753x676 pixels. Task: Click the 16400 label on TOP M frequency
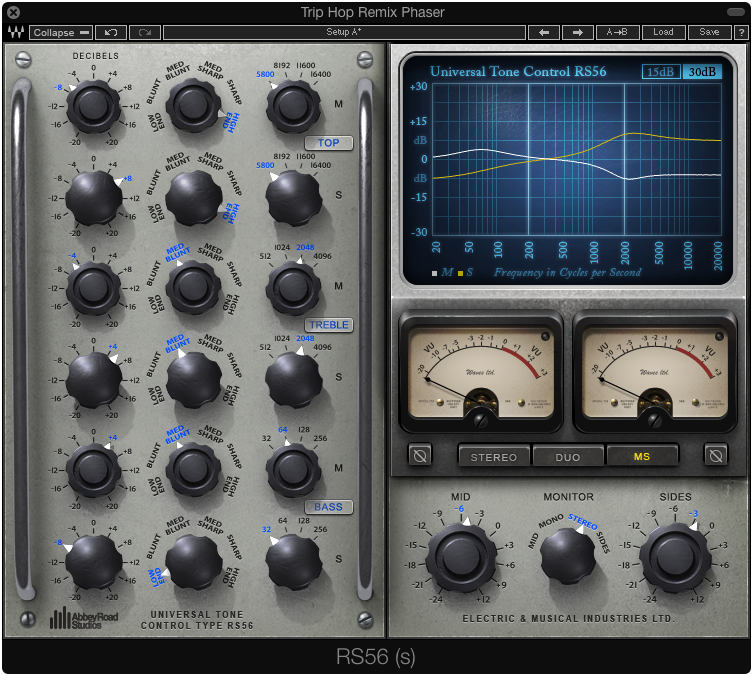coord(320,74)
